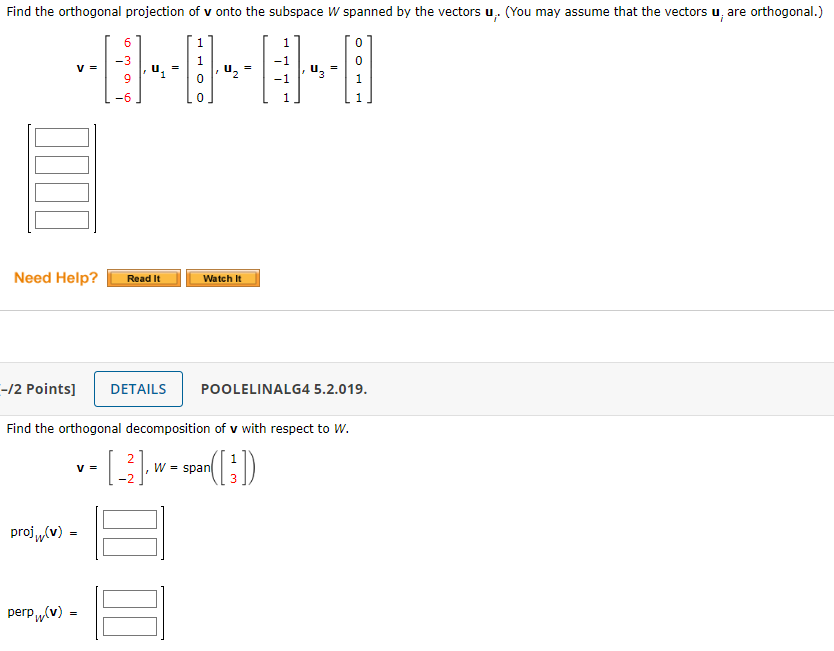Click the perp_W(v) label

pos(35,613)
